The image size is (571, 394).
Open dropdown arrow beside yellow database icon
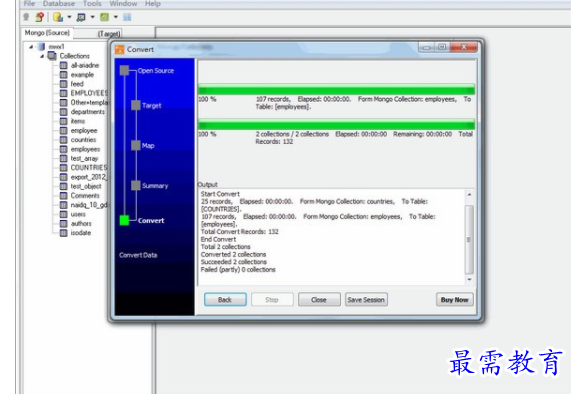pyautogui.click(x=69, y=17)
